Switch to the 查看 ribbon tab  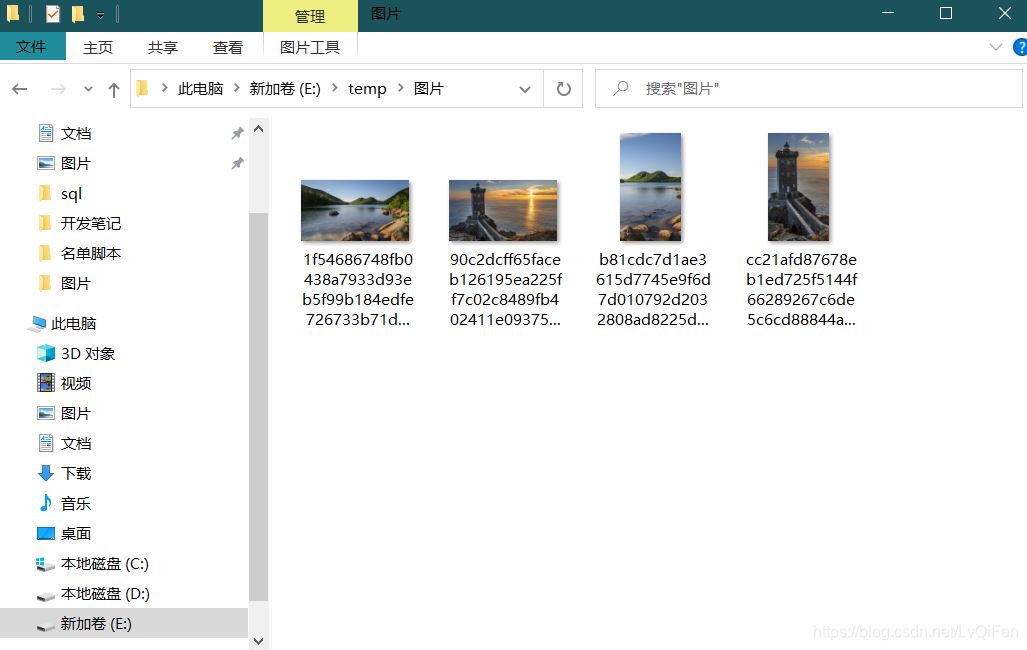coord(227,47)
